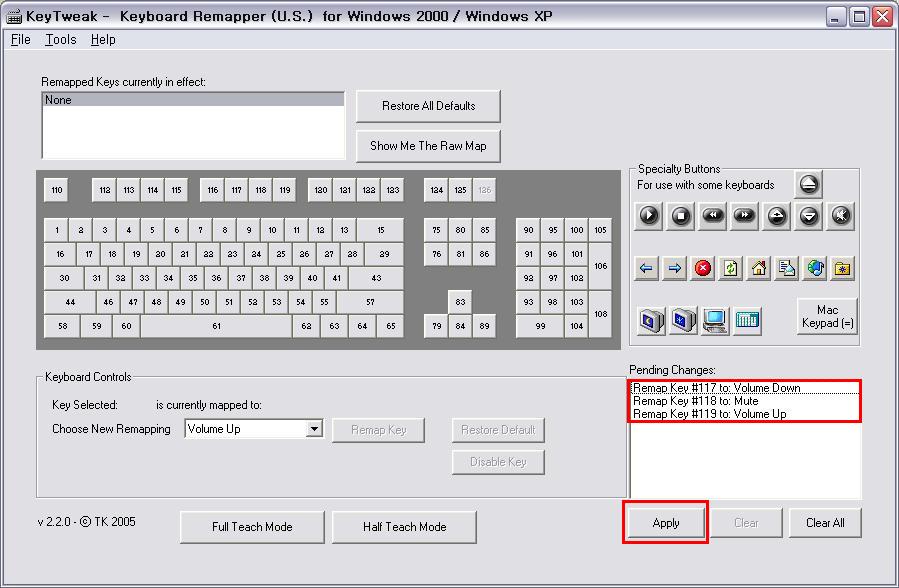Click the Calculator specialty icon
The image size is (899, 588).
(746, 320)
